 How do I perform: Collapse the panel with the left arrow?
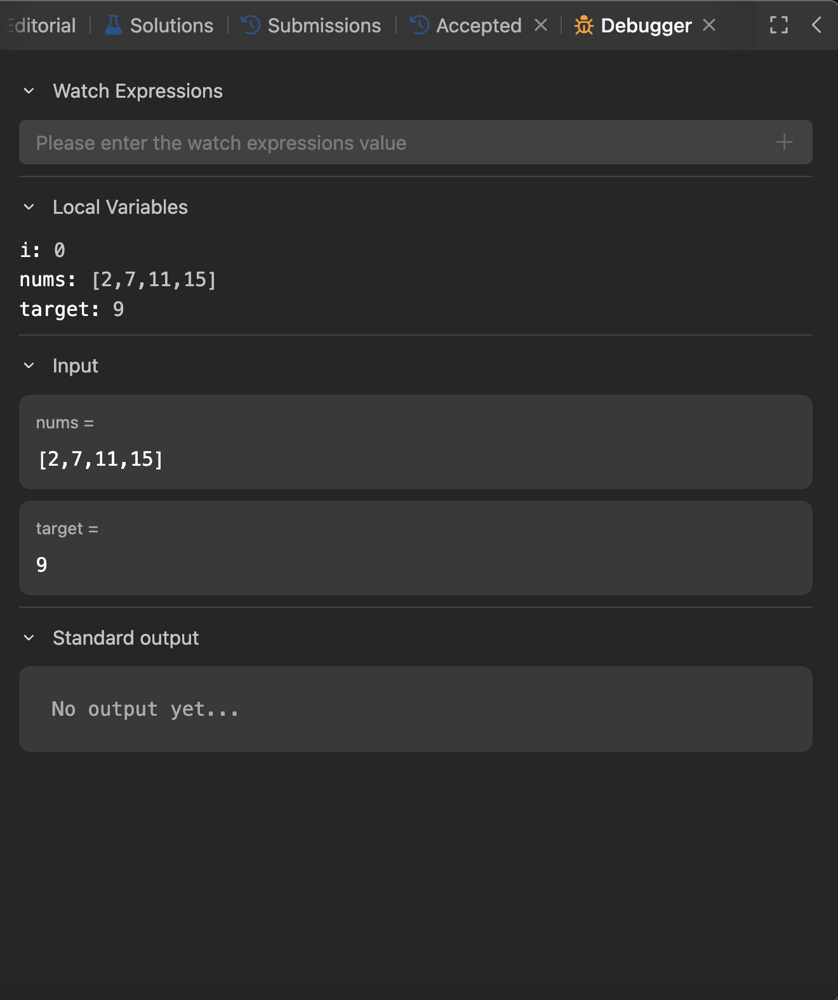click(x=816, y=26)
